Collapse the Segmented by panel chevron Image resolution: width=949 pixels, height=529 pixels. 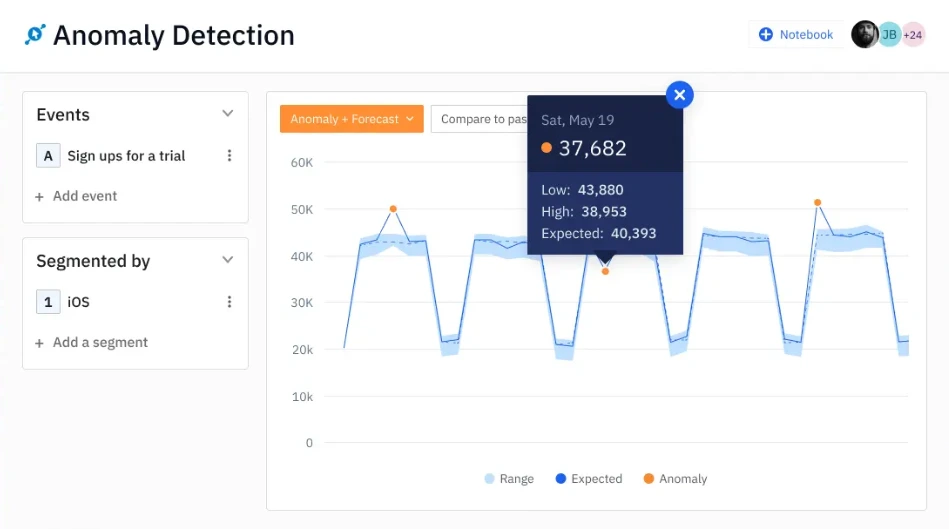coord(228,260)
